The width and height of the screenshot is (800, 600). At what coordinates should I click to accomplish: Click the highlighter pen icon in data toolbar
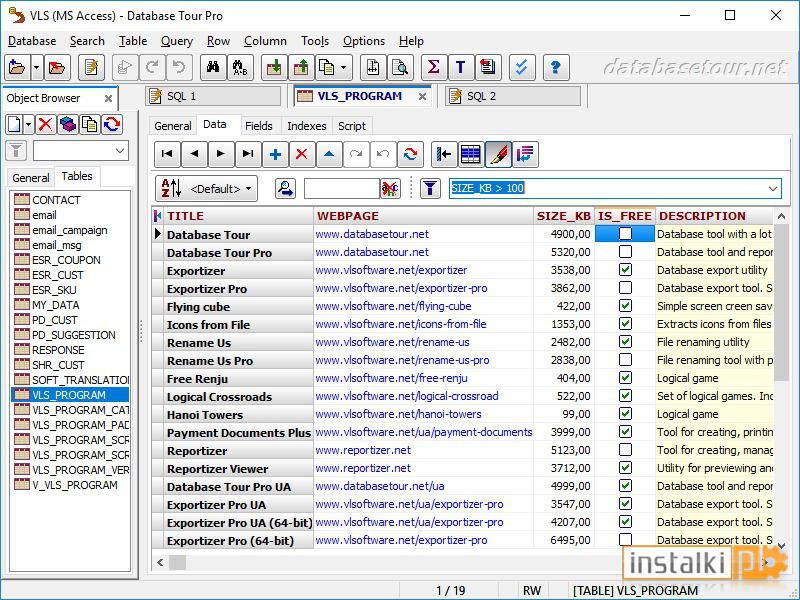[497, 154]
